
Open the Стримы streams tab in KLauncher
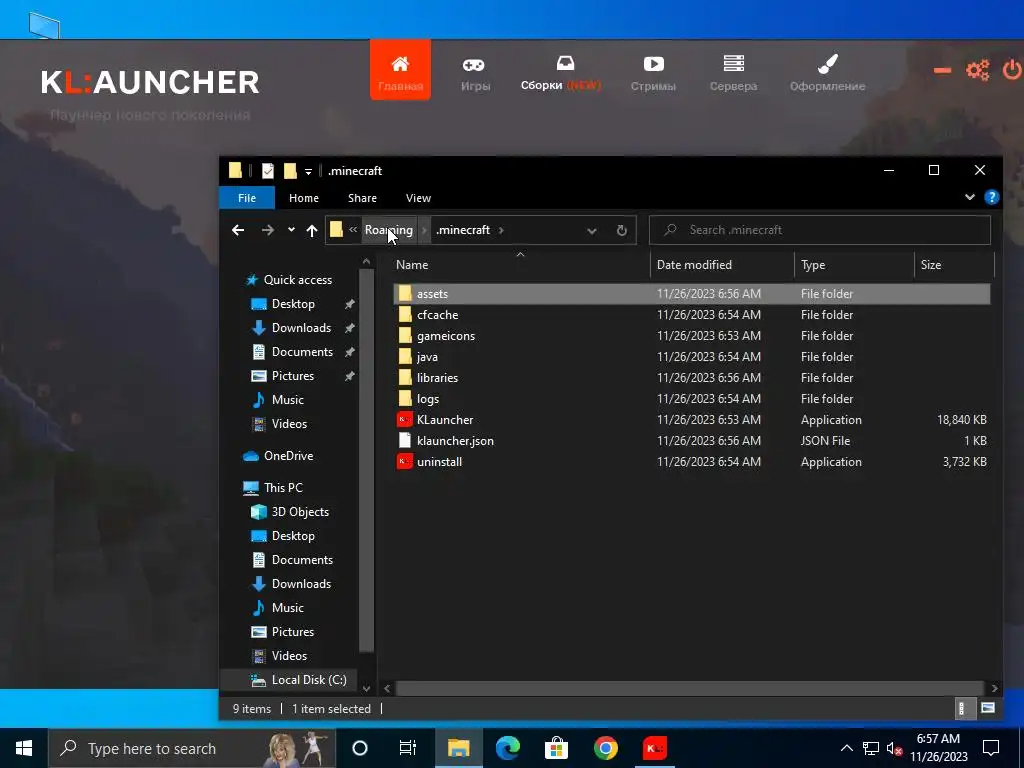point(653,73)
